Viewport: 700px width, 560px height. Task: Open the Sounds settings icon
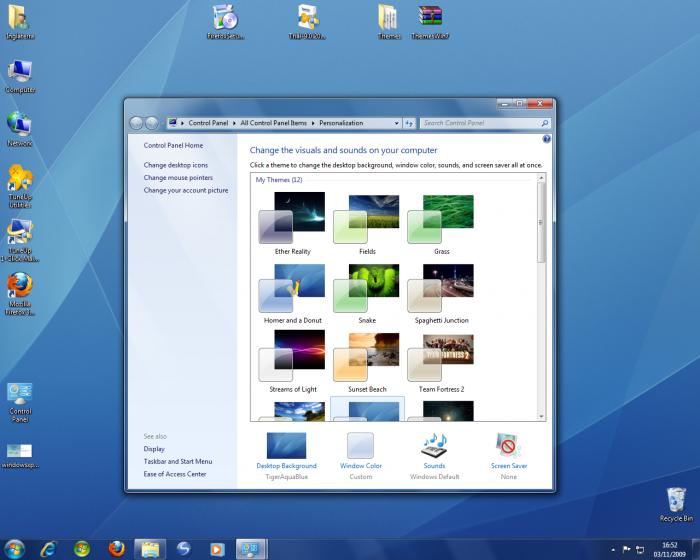click(x=434, y=445)
